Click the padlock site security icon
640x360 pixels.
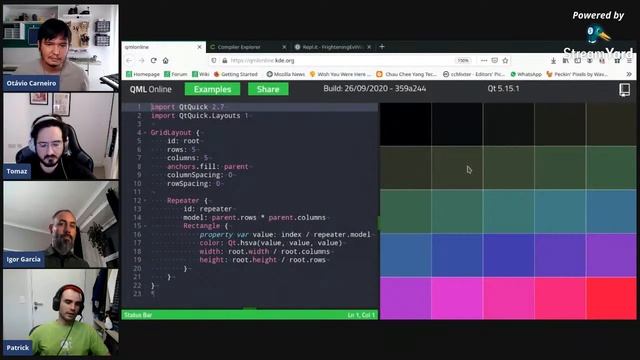(224, 60)
